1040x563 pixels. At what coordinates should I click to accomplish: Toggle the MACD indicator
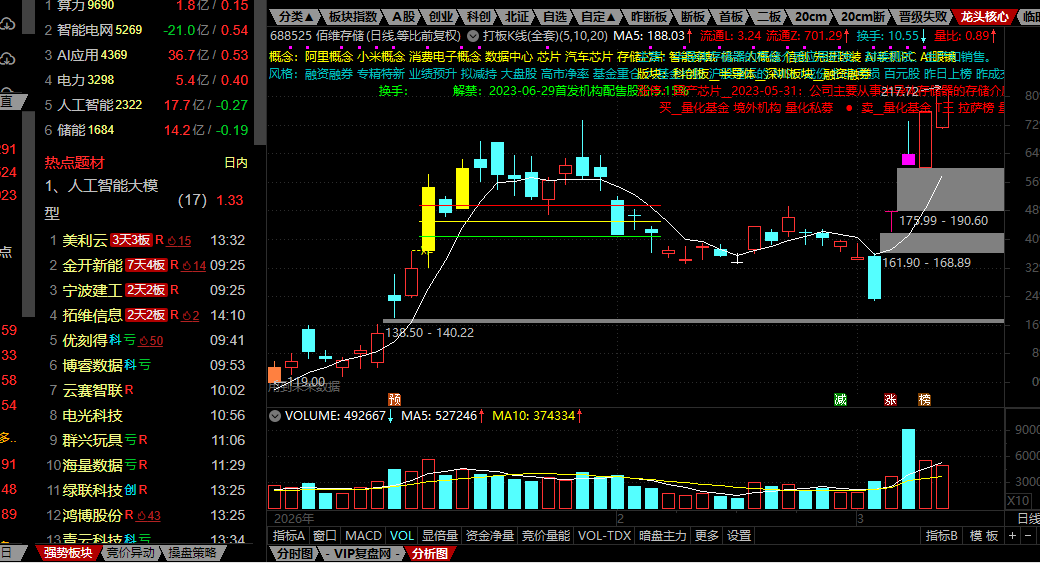(x=363, y=536)
